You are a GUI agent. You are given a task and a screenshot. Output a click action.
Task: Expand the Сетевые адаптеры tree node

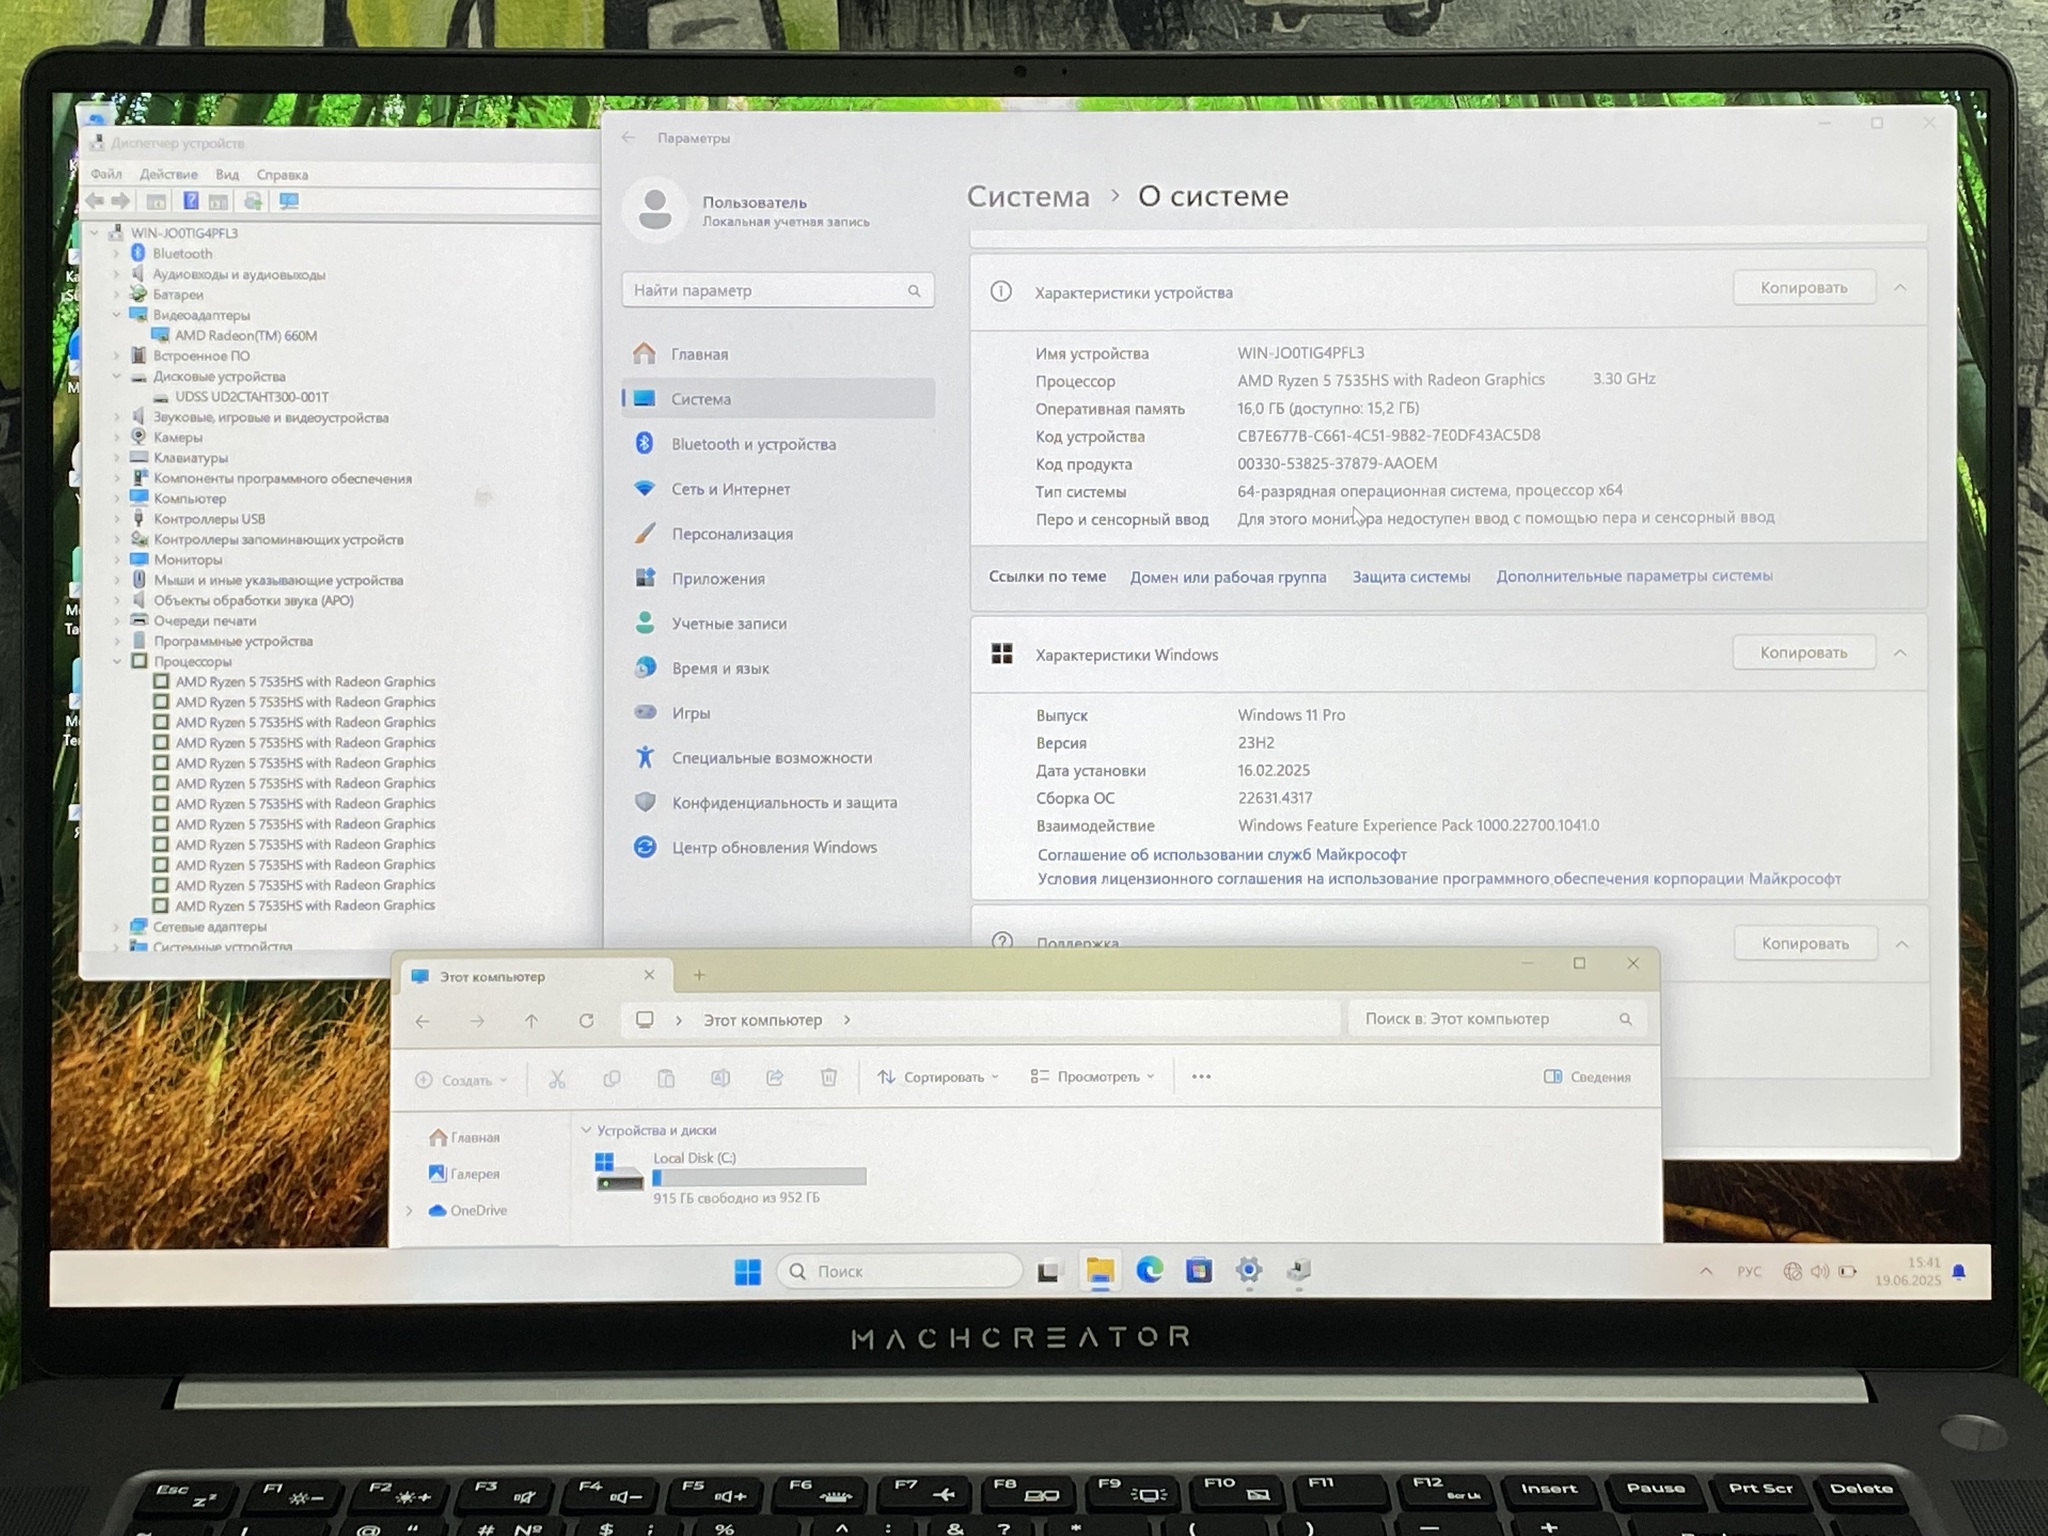pyautogui.click(x=116, y=926)
